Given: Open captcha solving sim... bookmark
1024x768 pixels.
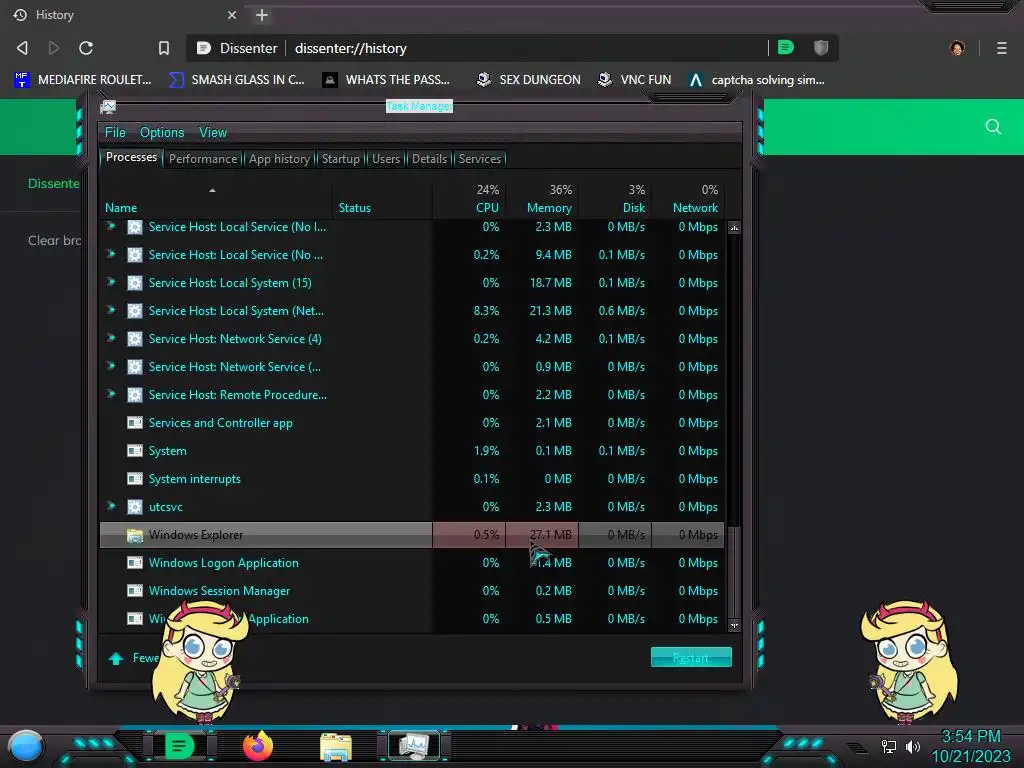Looking at the screenshot, I should pyautogui.click(x=757, y=80).
